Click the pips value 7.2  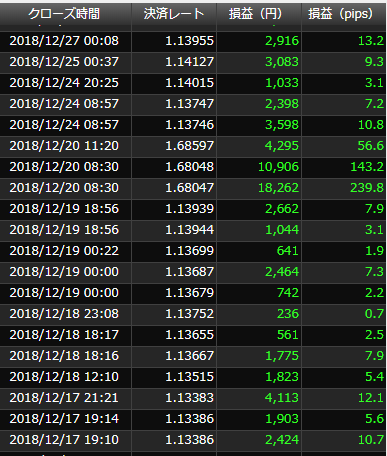coord(374,104)
